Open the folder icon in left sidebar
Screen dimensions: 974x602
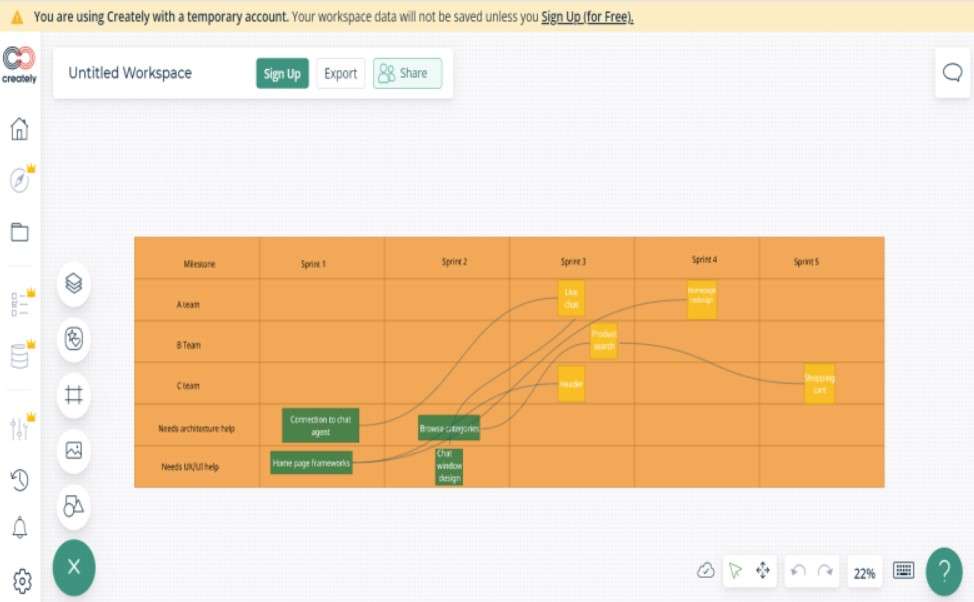(x=19, y=232)
